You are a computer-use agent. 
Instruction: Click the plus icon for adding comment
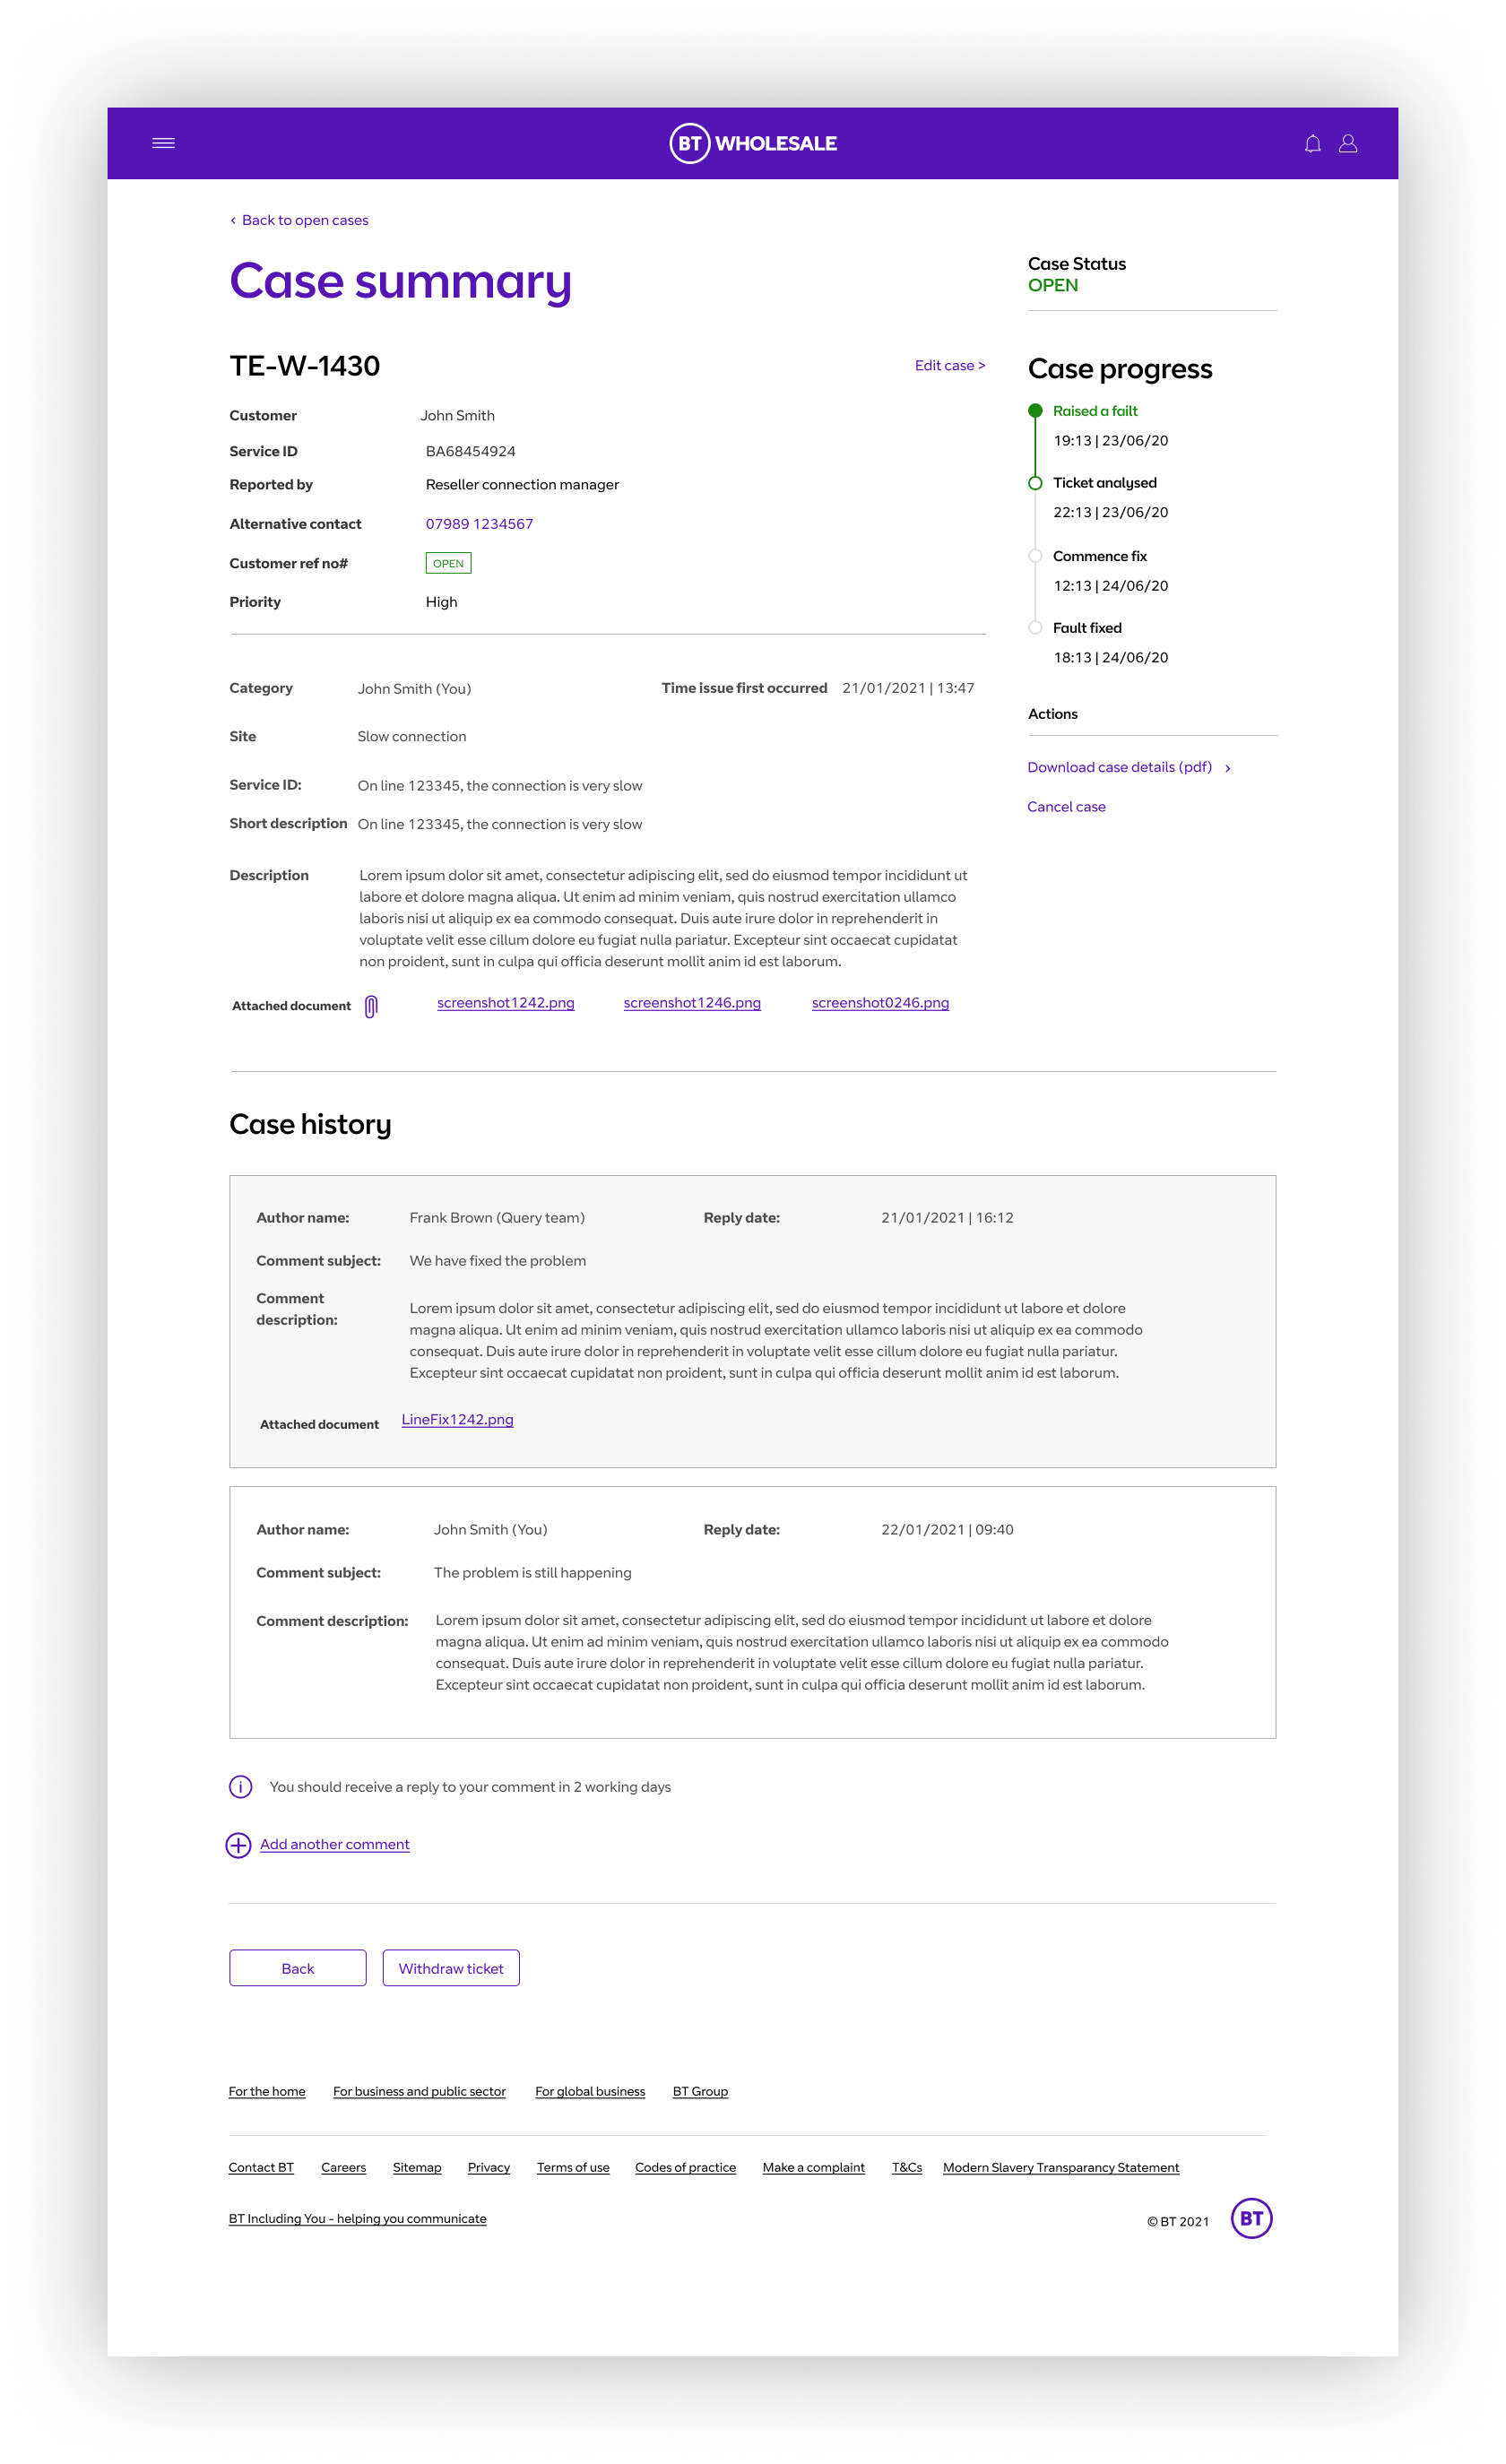[x=238, y=1845]
